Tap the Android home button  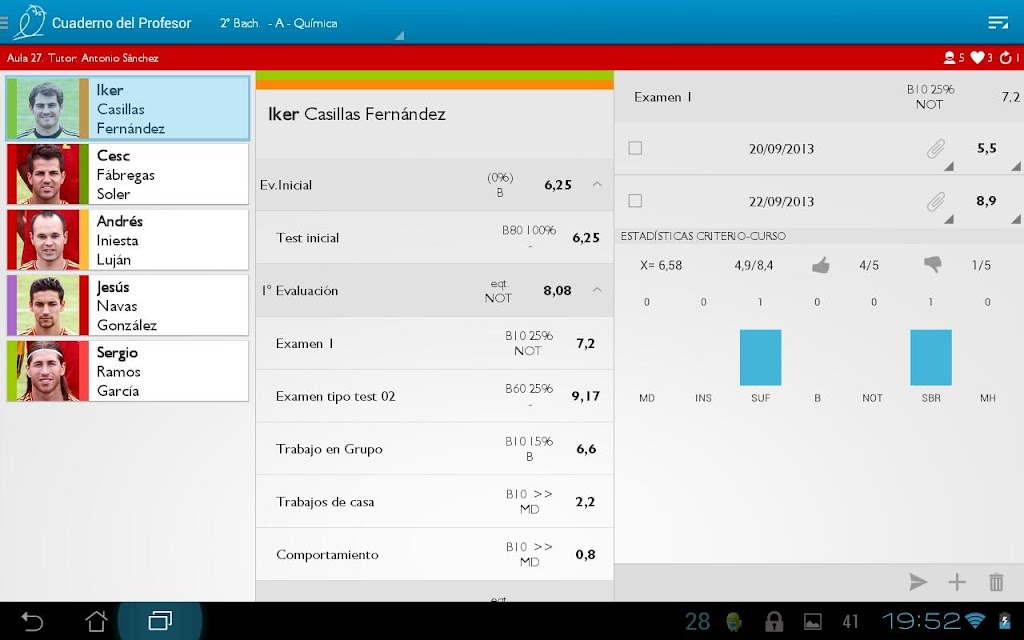click(96, 621)
